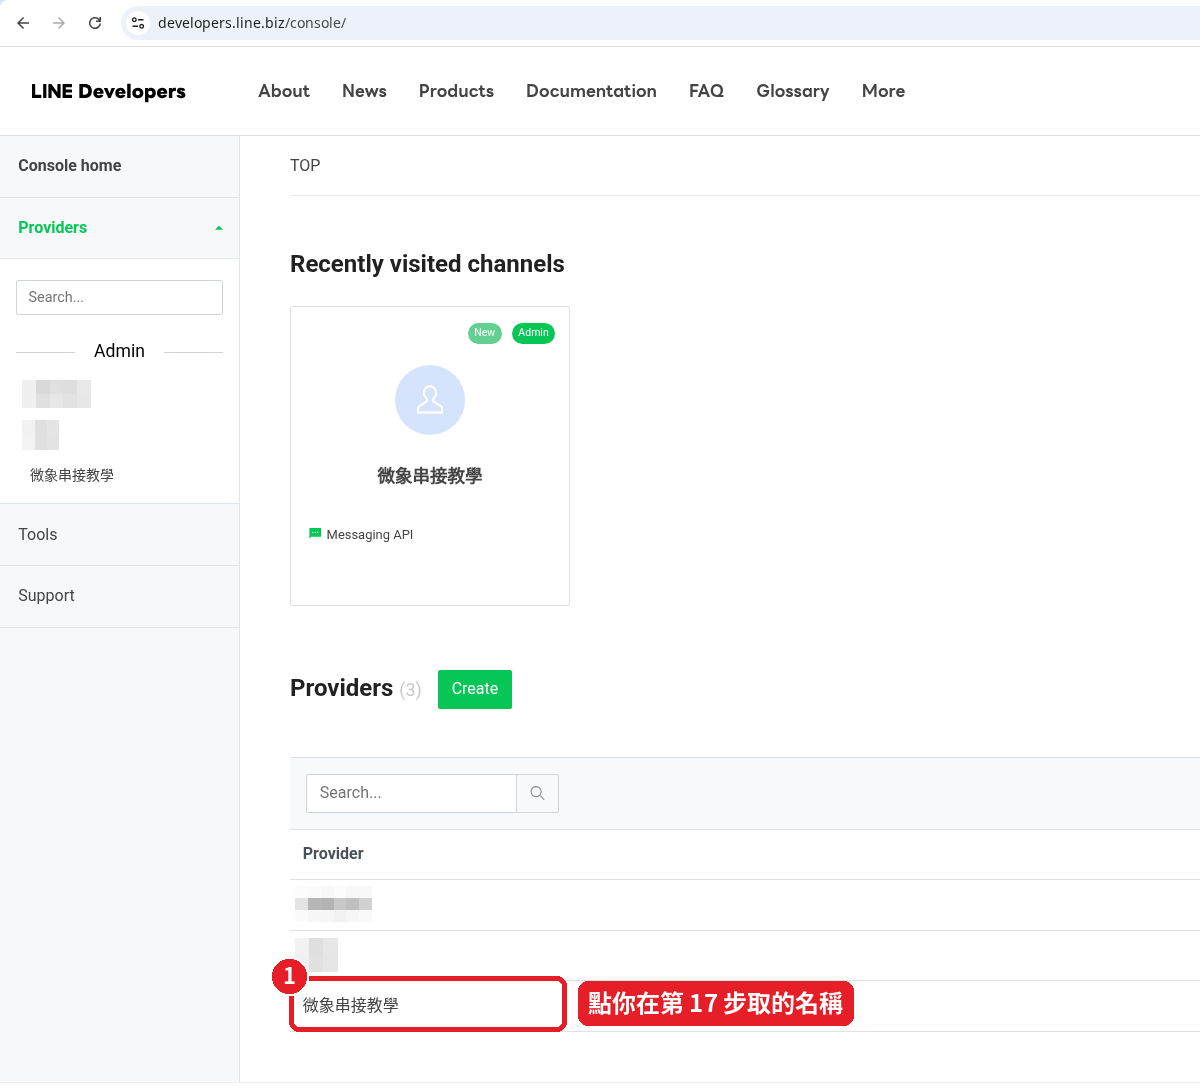Image resolution: width=1200 pixels, height=1090 pixels.
Task: Open the Documentation menu
Action: coord(591,91)
